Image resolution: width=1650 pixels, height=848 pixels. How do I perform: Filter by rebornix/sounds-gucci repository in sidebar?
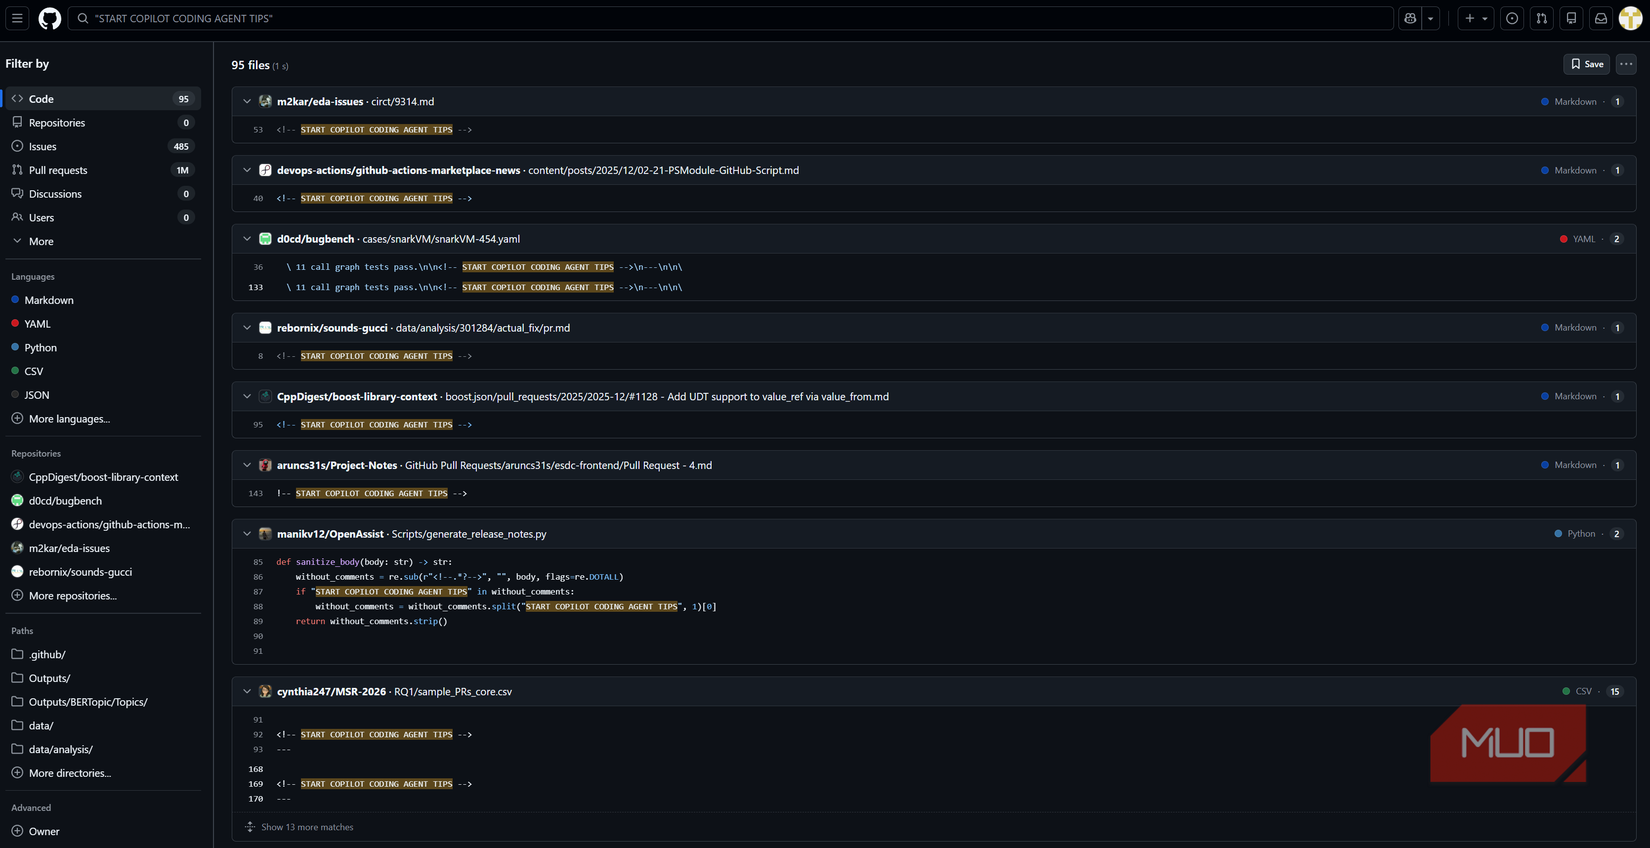103,572
